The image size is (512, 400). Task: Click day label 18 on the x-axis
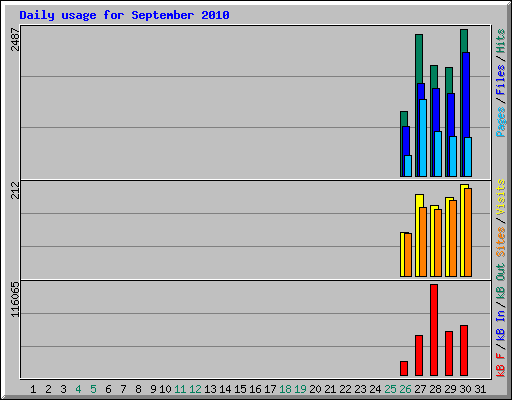tap(285, 389)
